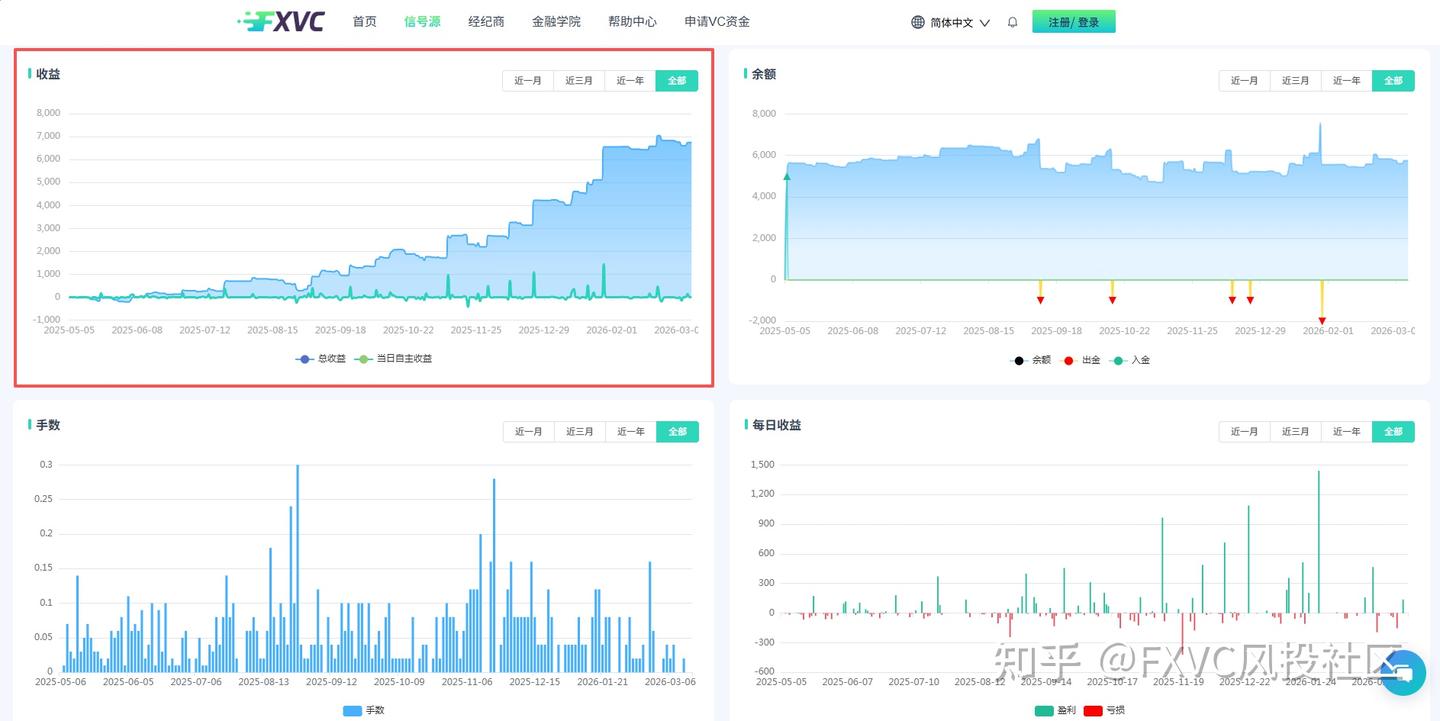1440x721 pixels.
Task: Open the floating customer service chat icon
Action: point(1403,673)
